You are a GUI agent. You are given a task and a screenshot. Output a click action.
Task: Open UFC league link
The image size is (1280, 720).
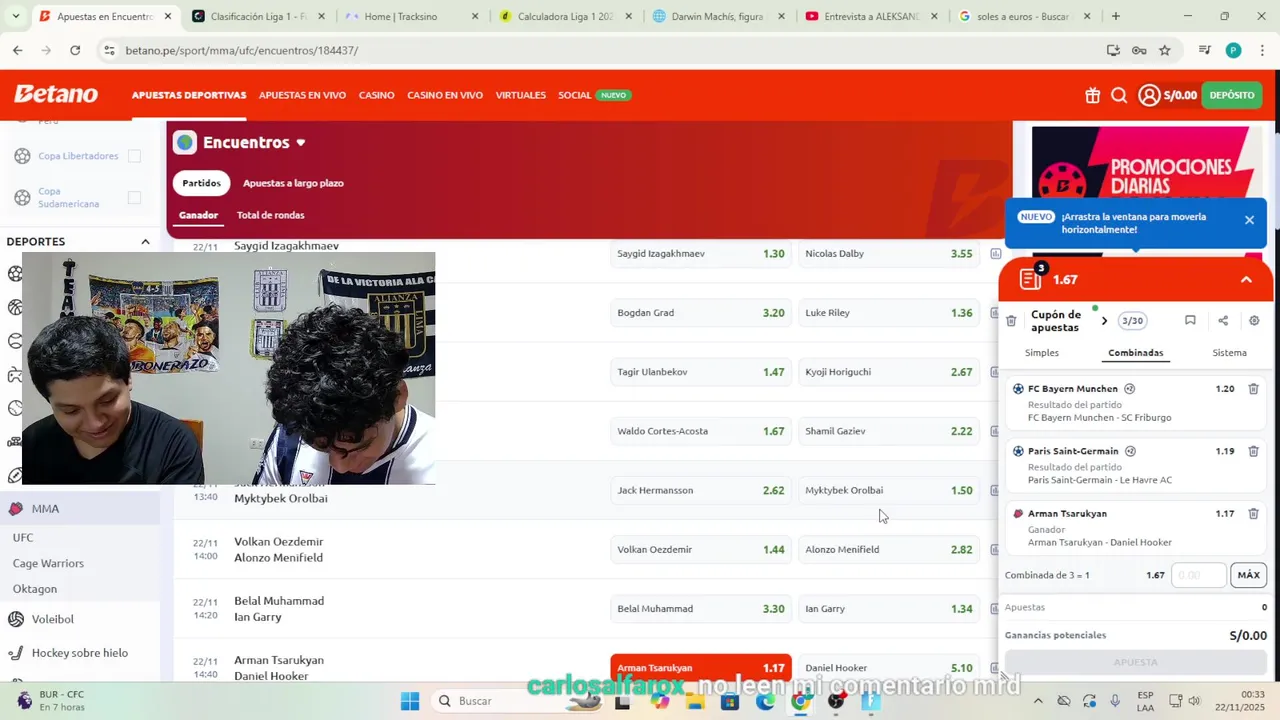(x=23, y=538)
